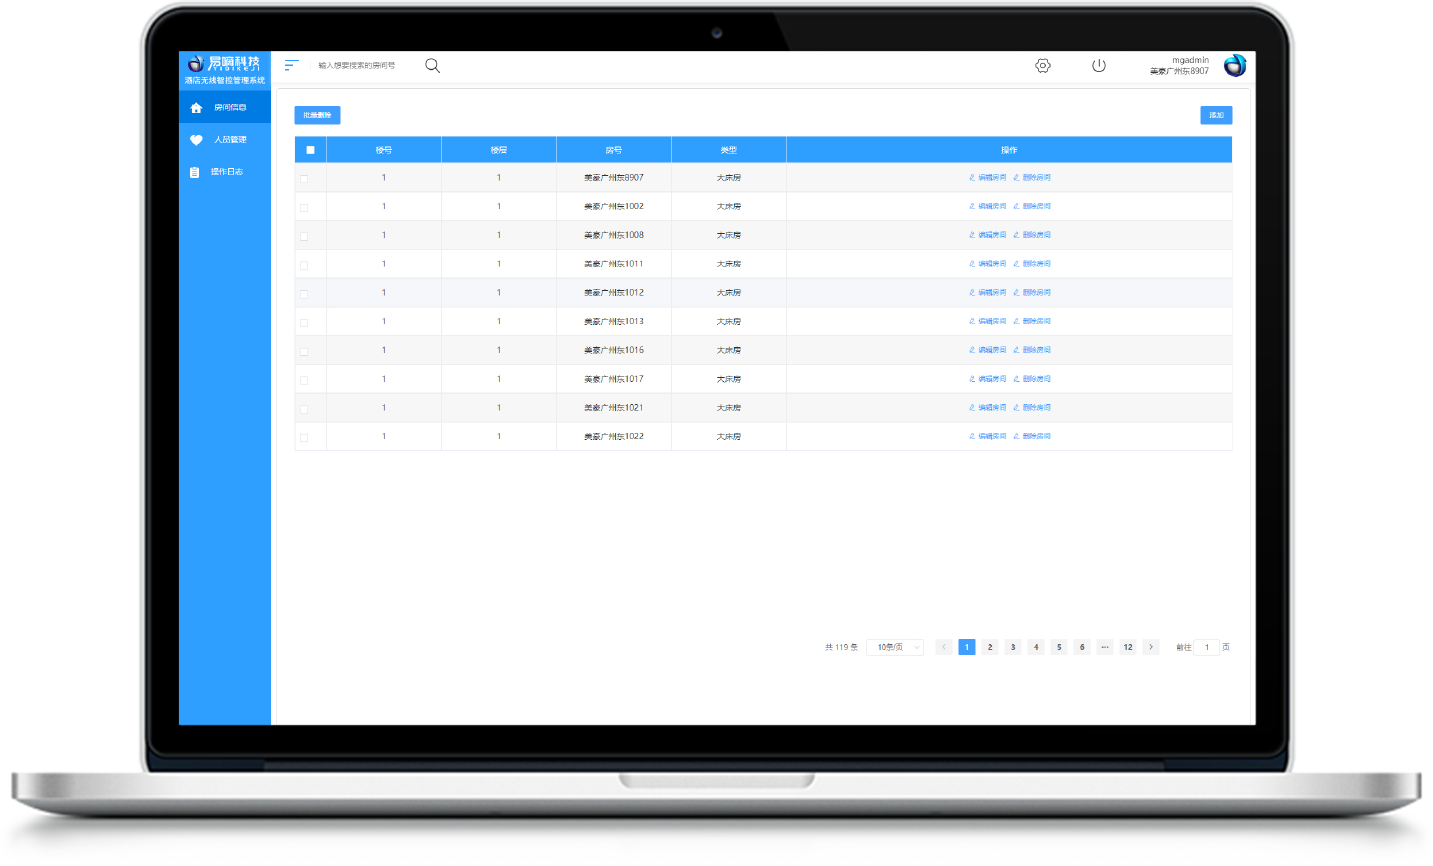This screenshot has width=1433, height=866.
Task: Click delete icon for room 美豪广州东1011
Action: point(1017,264)
